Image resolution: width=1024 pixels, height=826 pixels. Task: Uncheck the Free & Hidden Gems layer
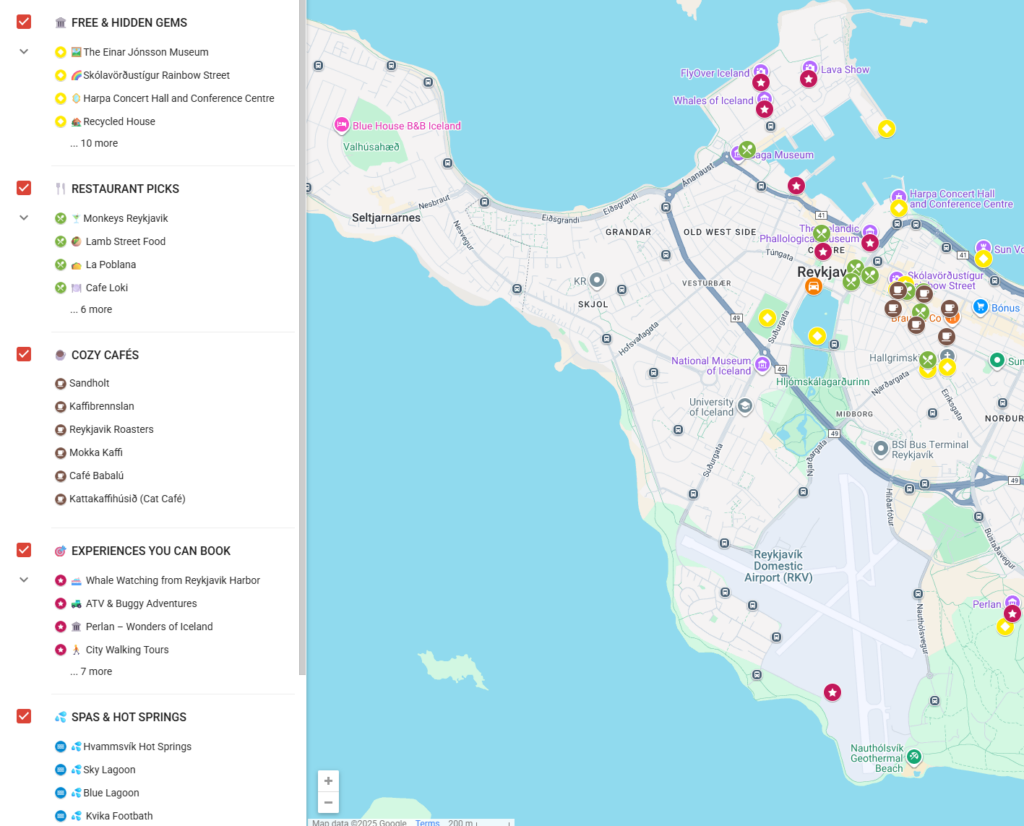(24, 22)
